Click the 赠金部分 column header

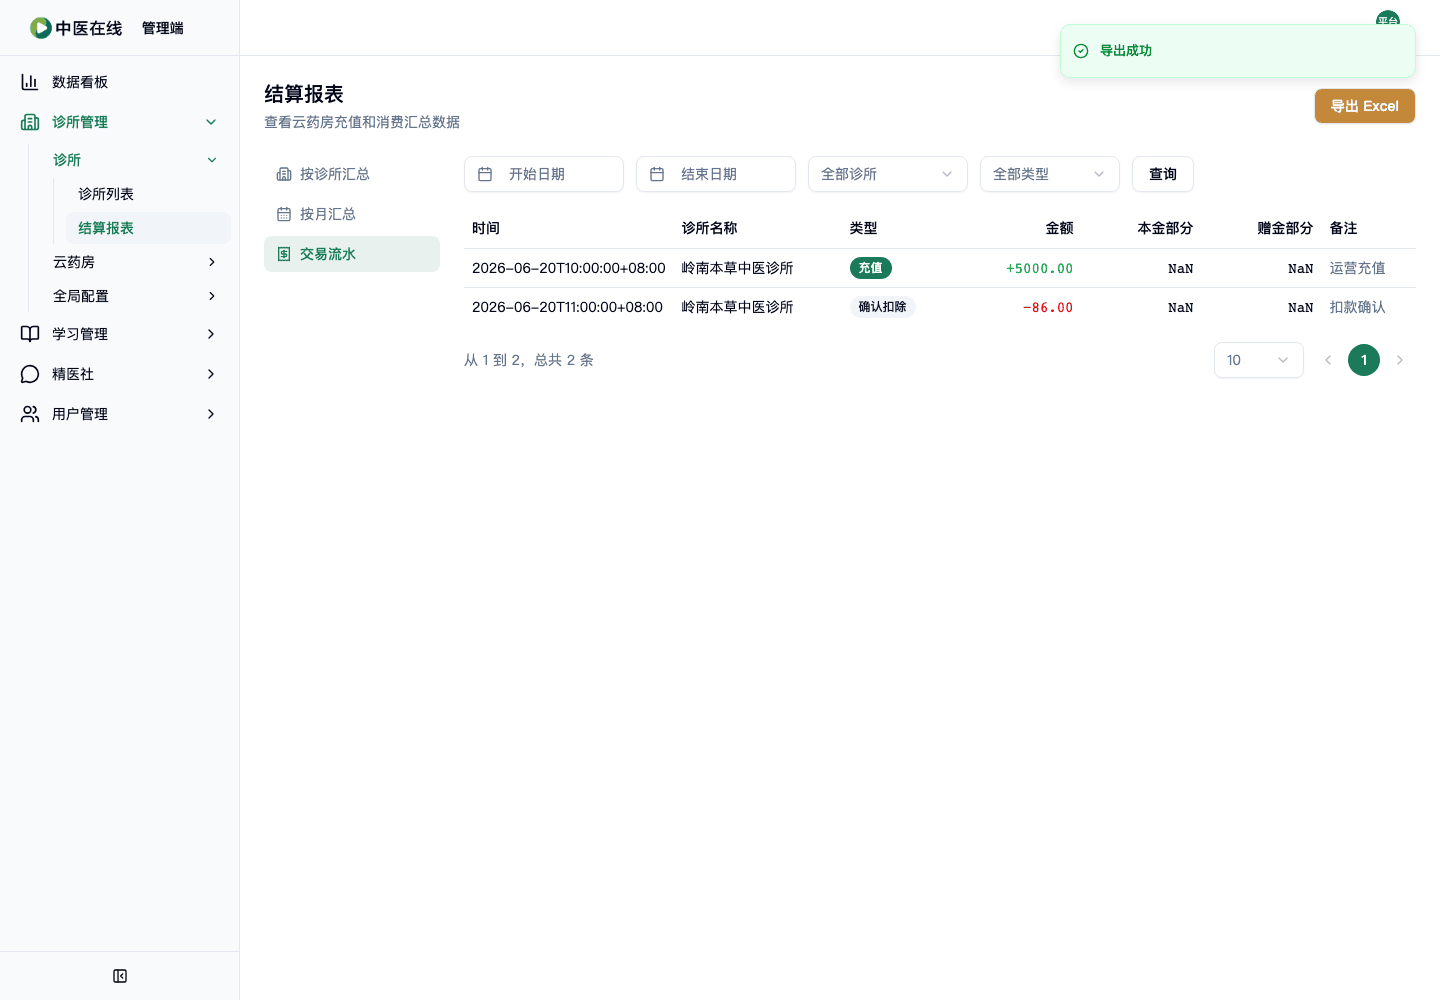(x=1286, y=228)
